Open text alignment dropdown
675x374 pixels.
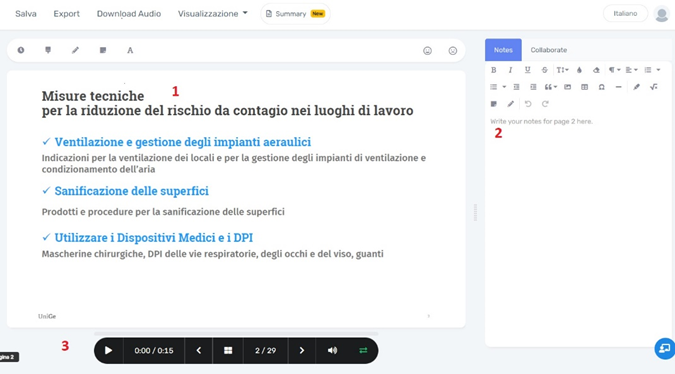pyautogui.click(x=632, y=70)
